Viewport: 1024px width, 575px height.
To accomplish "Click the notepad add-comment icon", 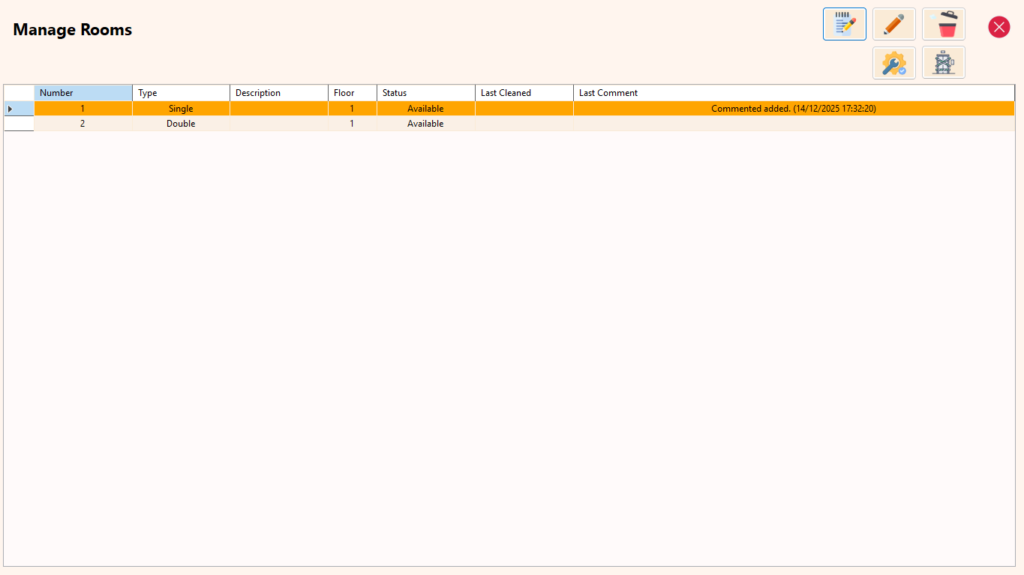I will (x=844, y=24).
